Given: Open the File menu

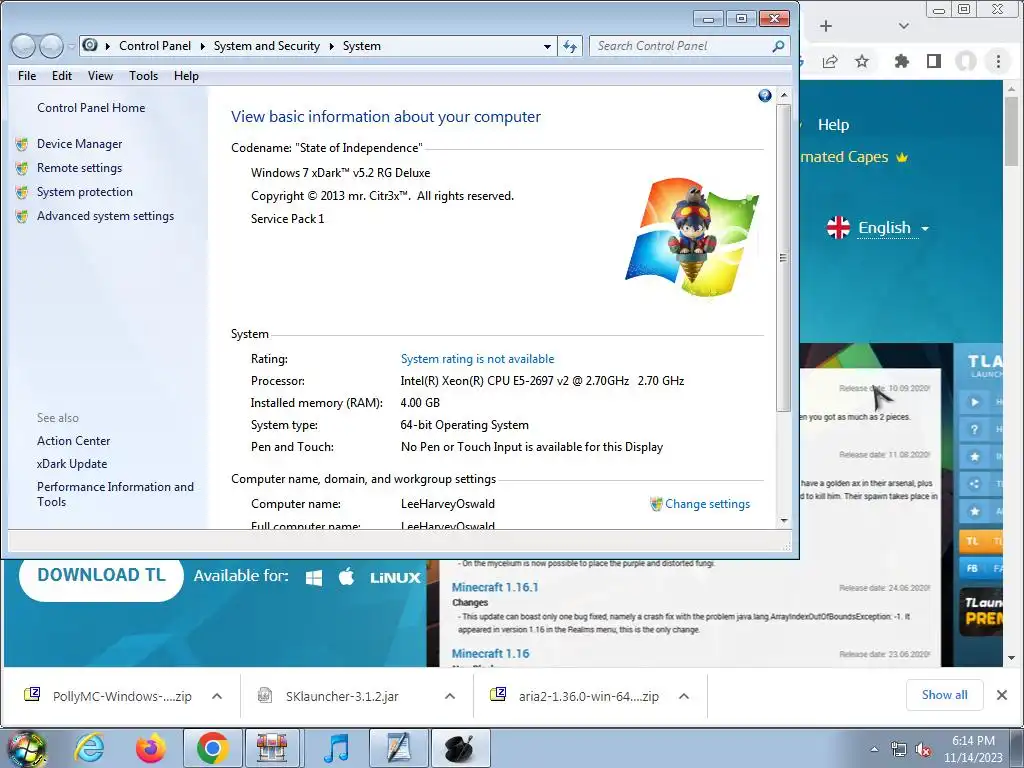Looking at the screenshot, I should 27,76.
